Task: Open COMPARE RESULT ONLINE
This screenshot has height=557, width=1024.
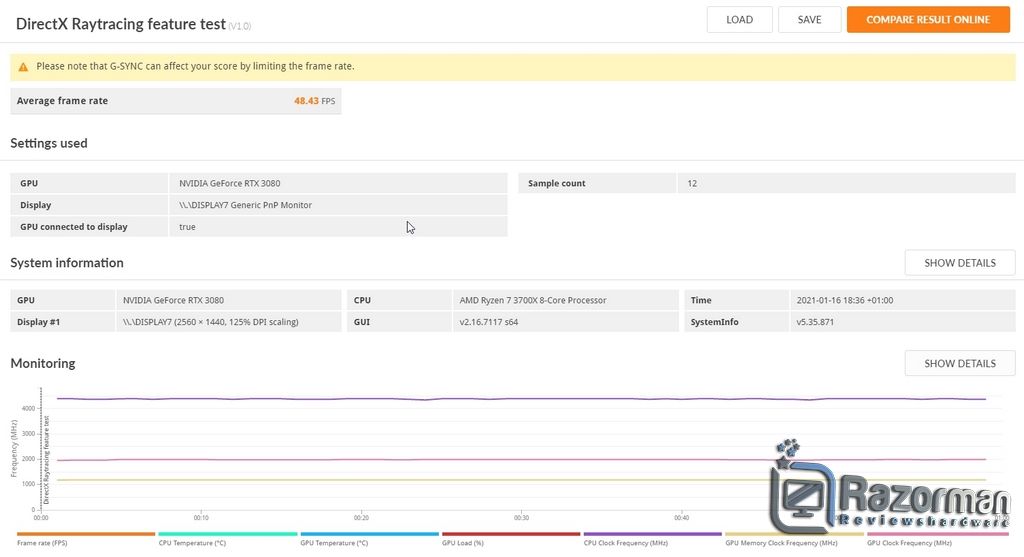Action: coord(928,20)
